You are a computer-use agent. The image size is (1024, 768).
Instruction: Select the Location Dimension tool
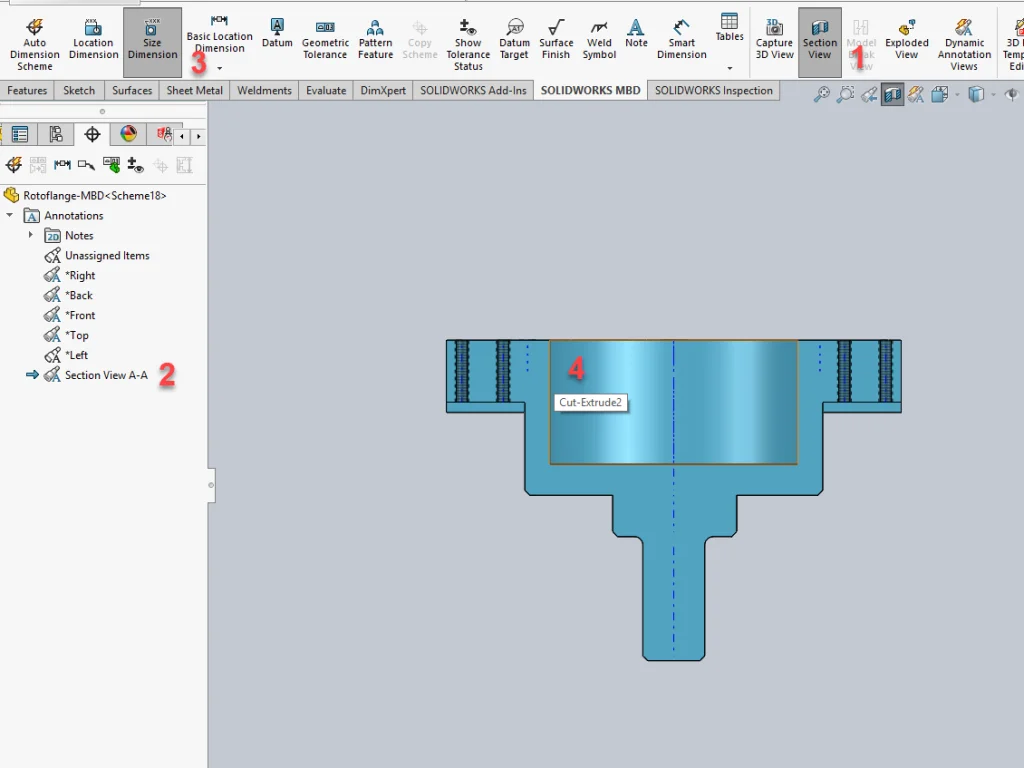click(x=93, y=43)
